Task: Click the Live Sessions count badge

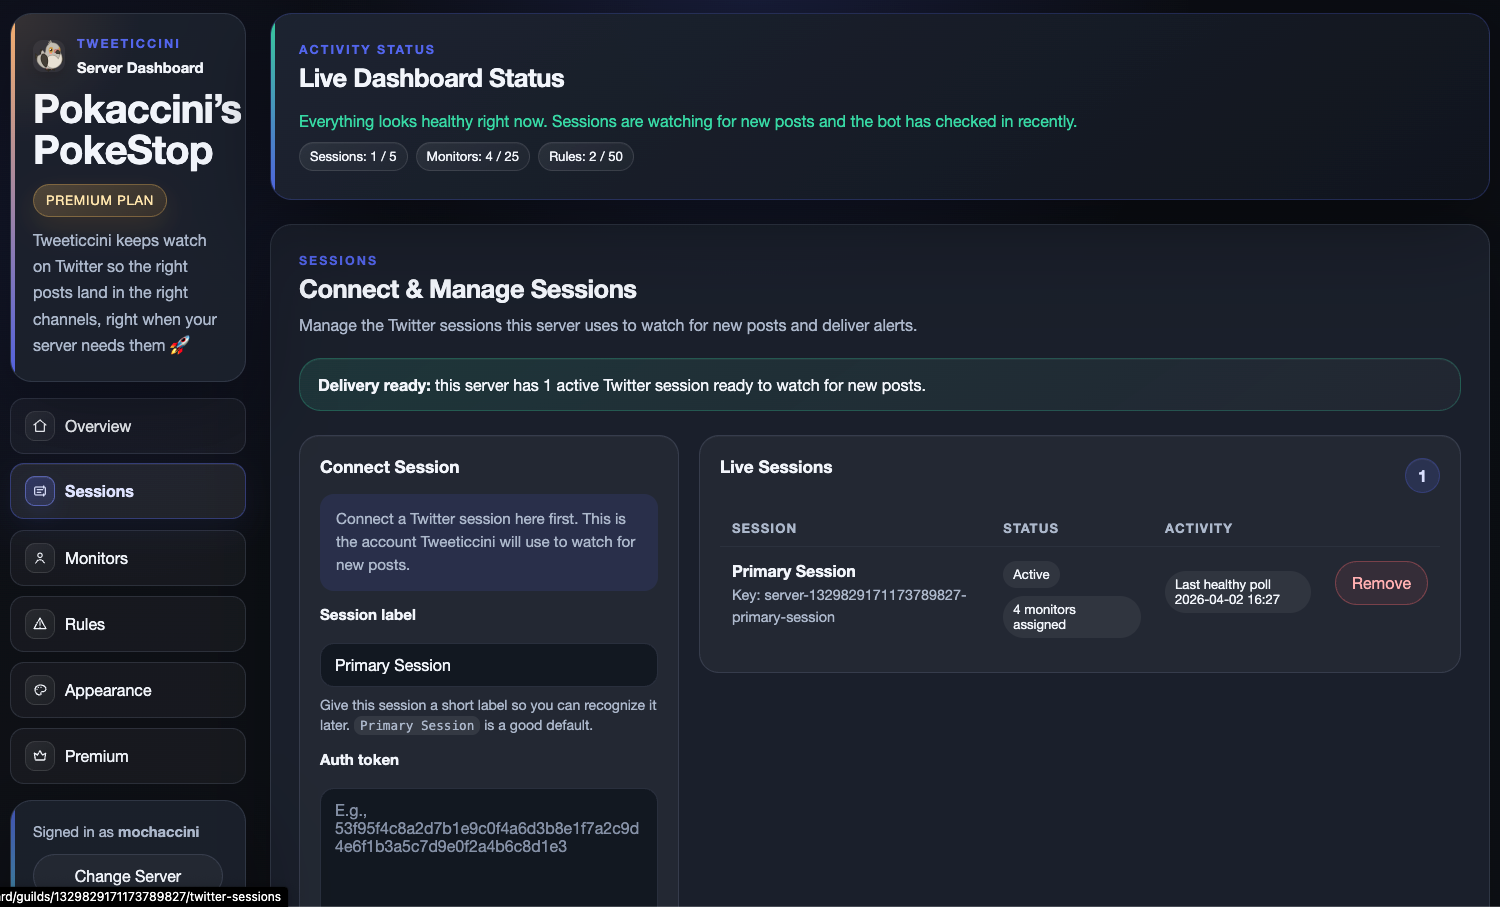Action: (1422, 476)
